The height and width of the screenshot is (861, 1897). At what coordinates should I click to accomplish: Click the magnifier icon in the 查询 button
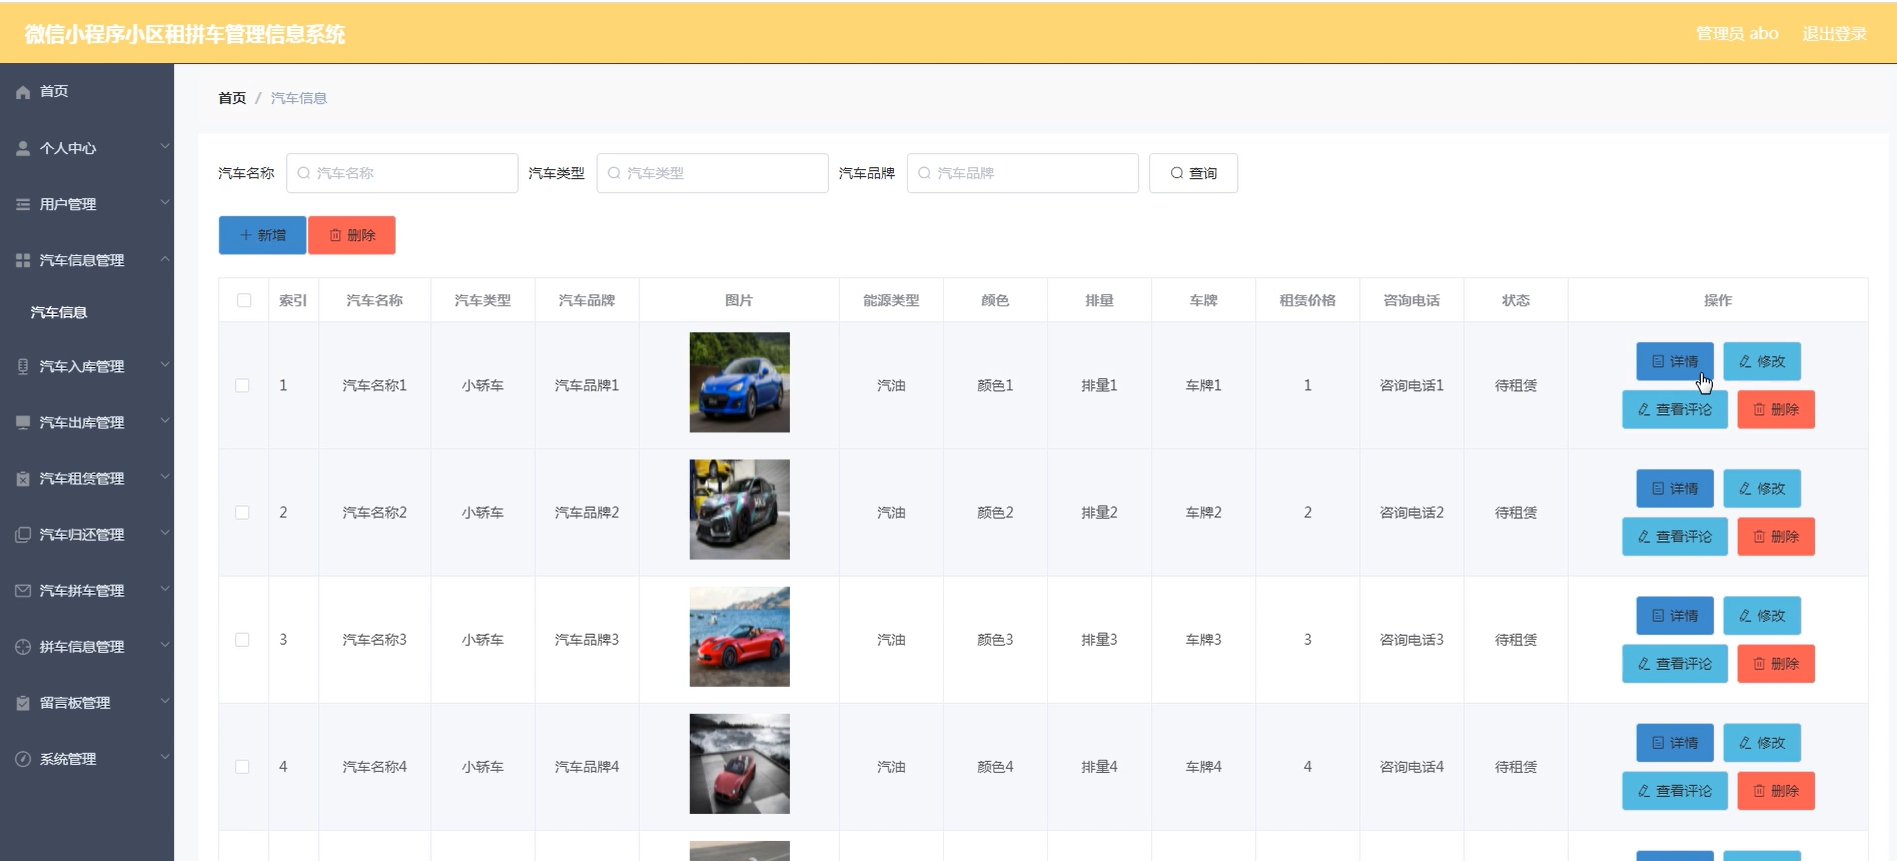[x=1177, y=173]
